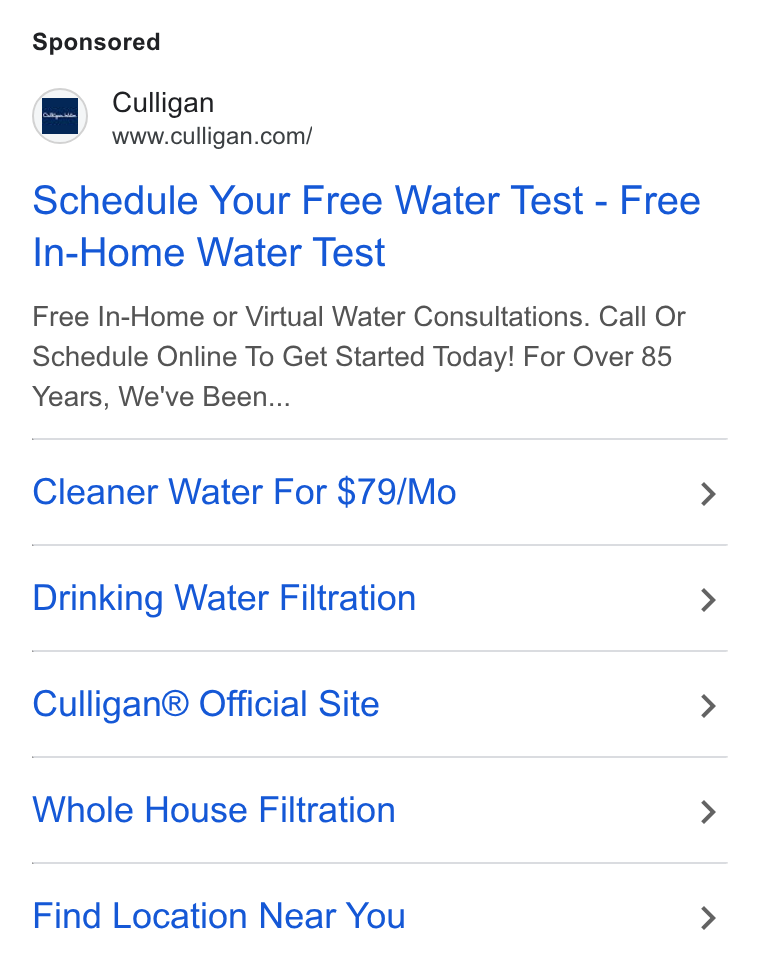Click the 'In-Home Water Test' headline line
Viewport: 760px width, 968px height.
[x=209, y=253]
